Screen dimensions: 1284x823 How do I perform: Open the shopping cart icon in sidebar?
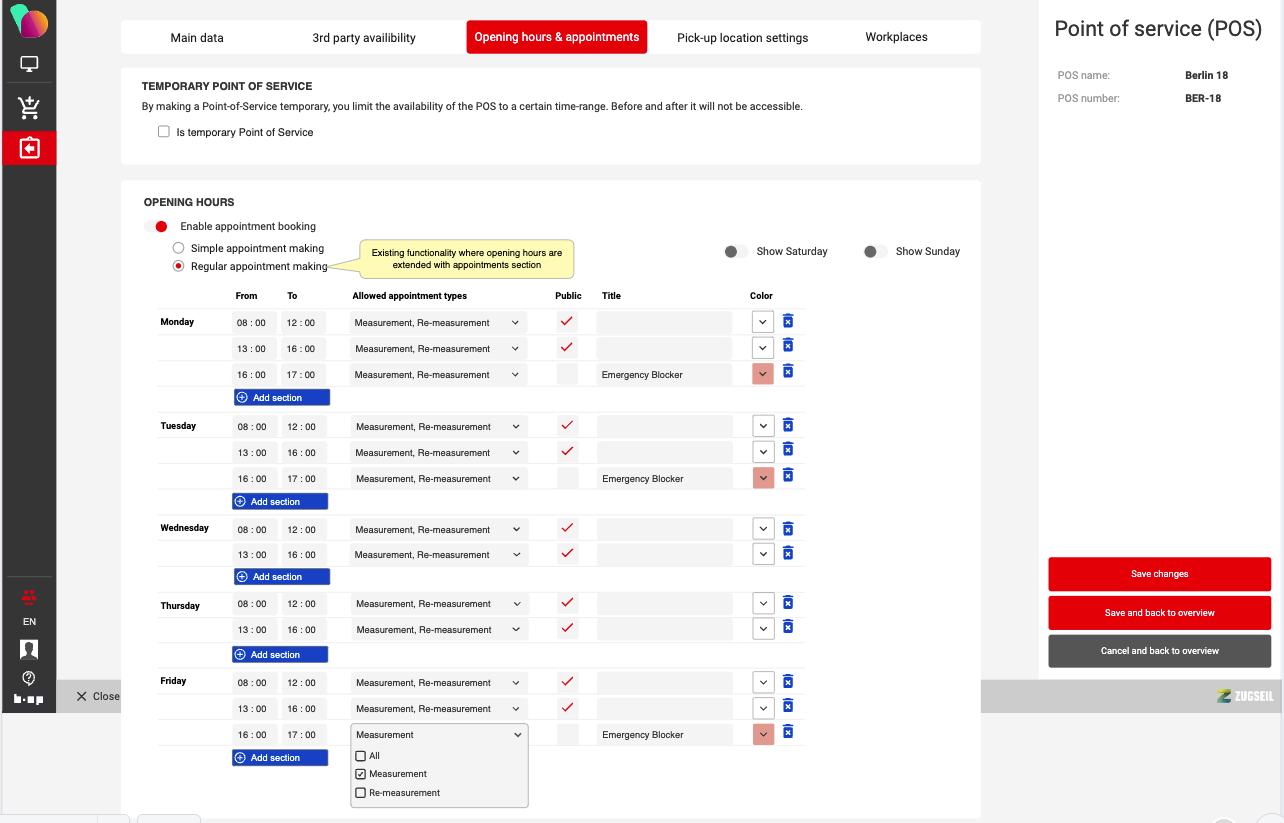pos(29,108)
